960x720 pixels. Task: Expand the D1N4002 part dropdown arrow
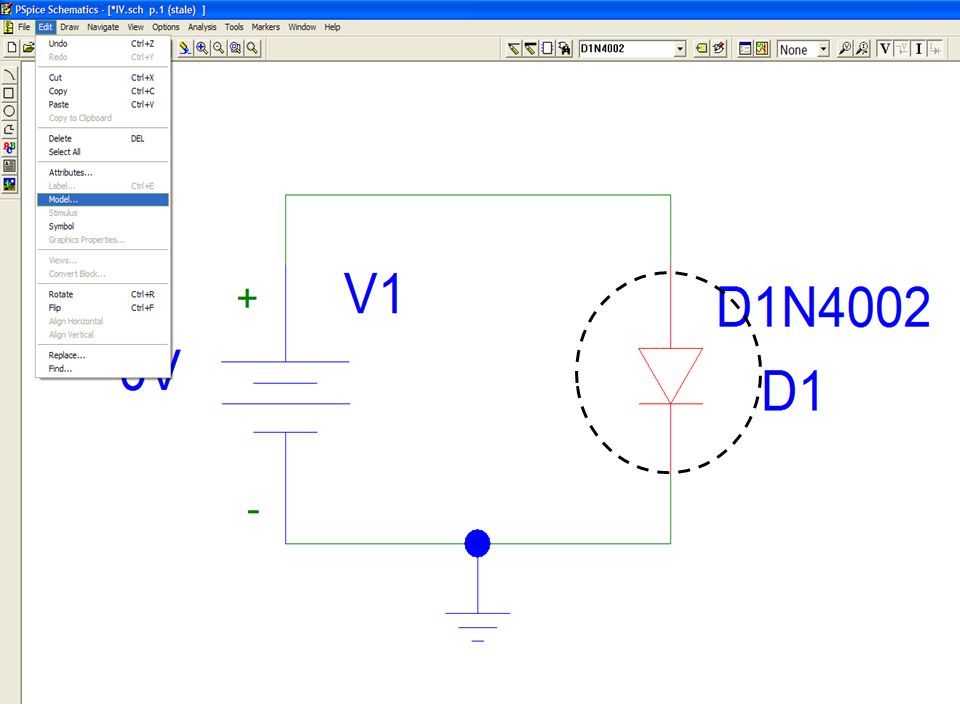point(680,49)
